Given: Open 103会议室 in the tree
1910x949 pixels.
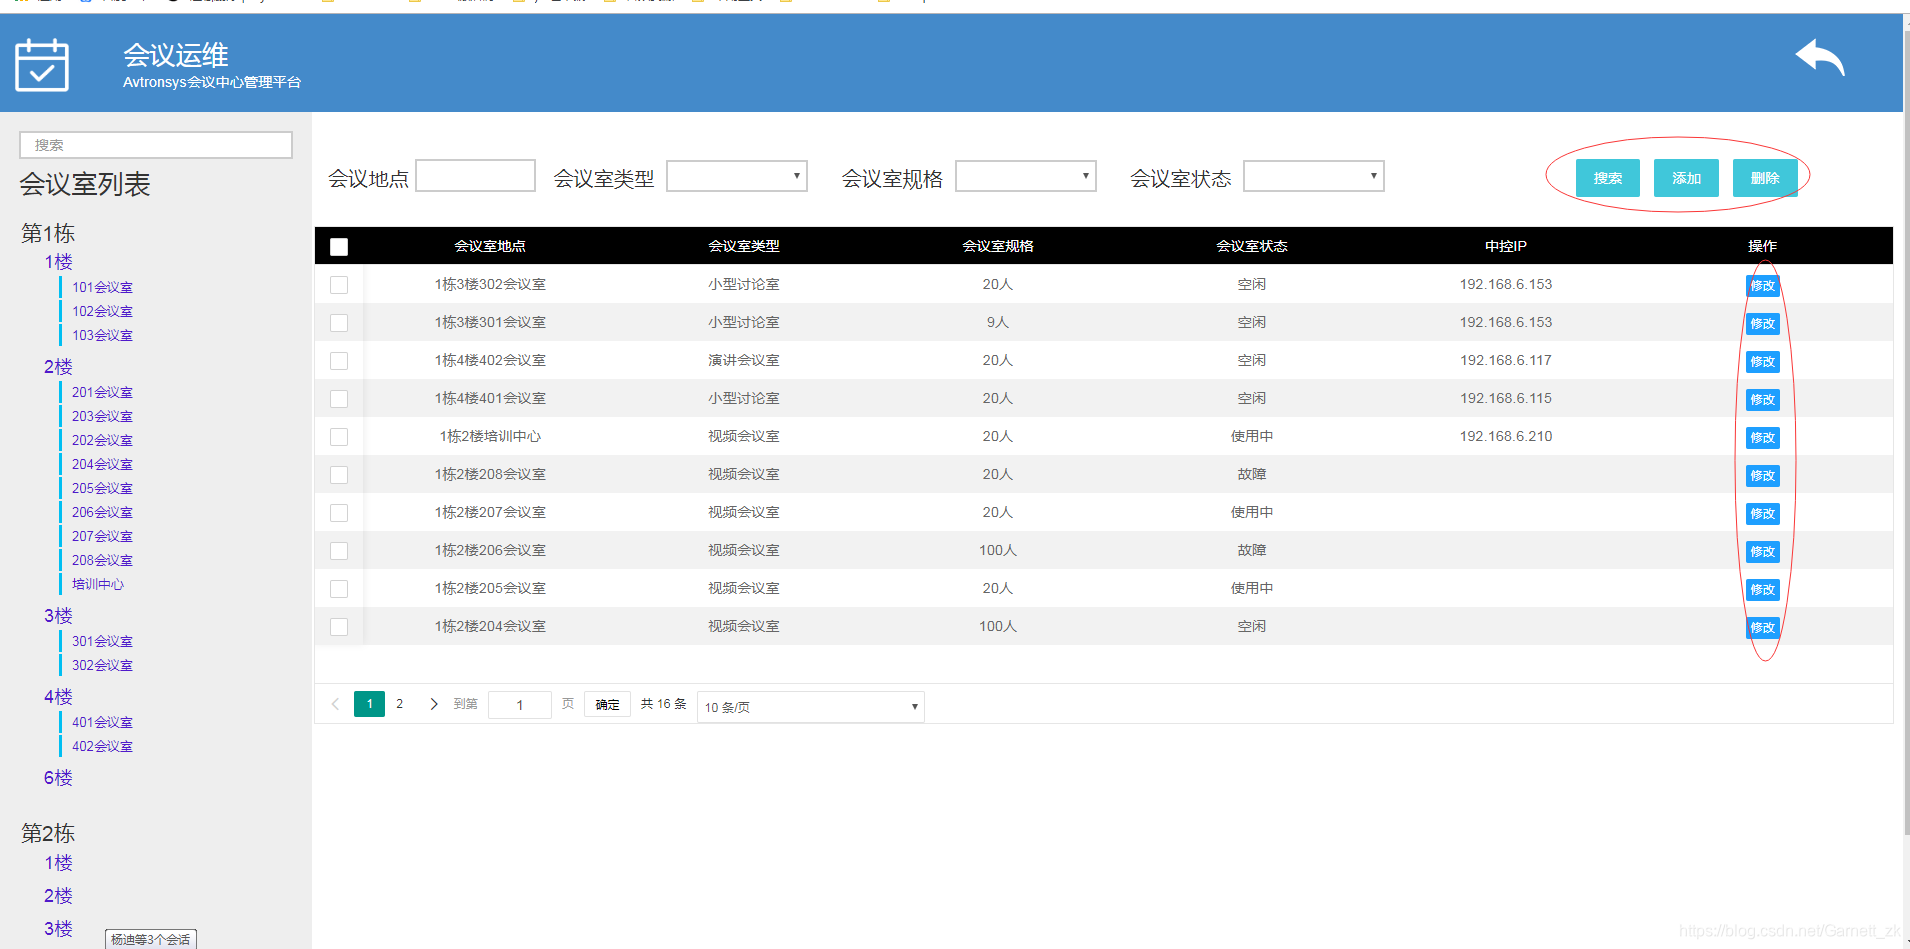Looking at the screenshot, I should [102, 335].
